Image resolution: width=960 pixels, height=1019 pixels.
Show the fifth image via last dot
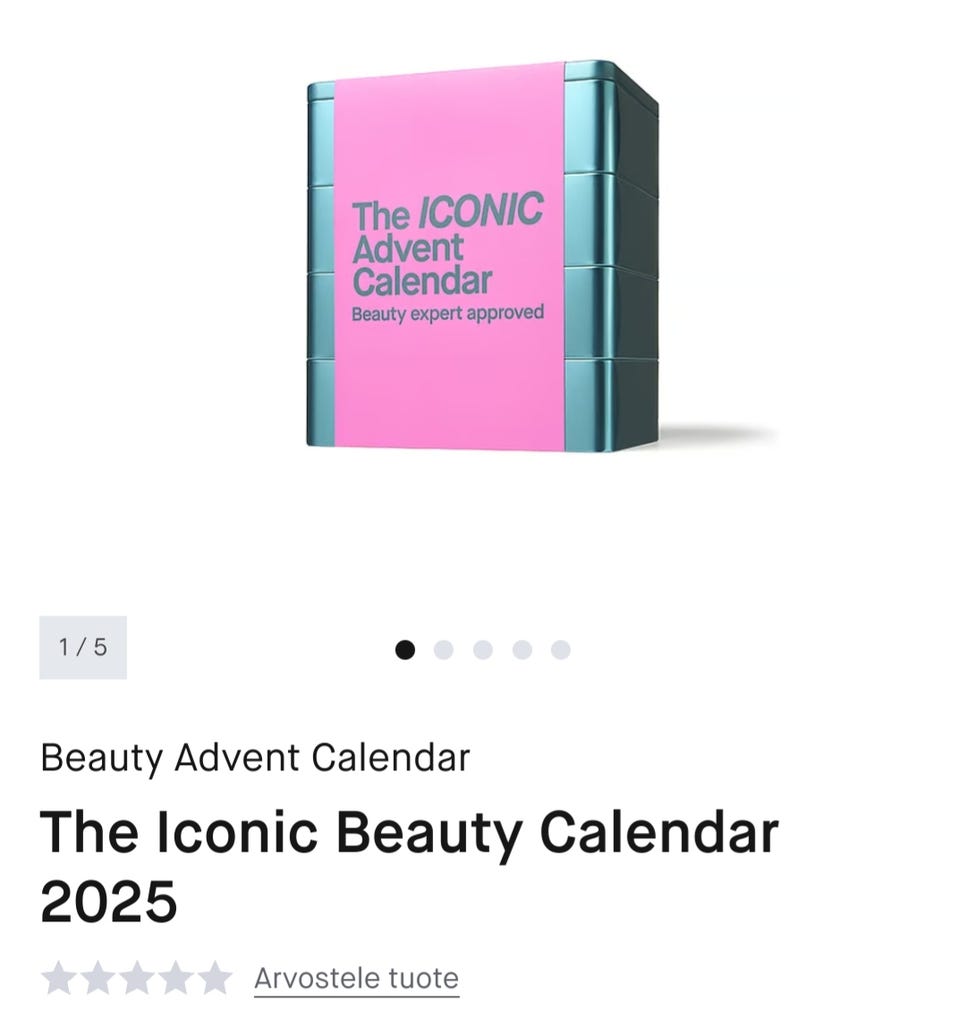[x=561, y=650]
